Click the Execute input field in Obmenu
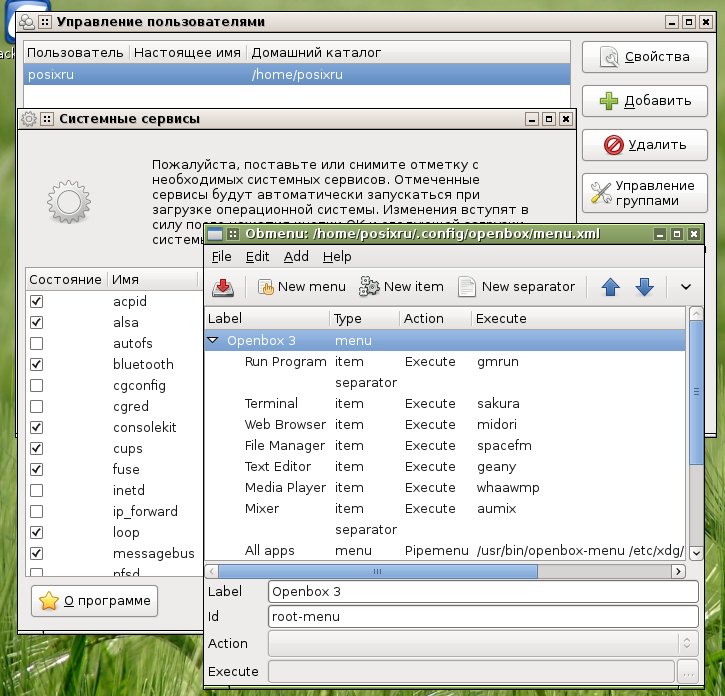 (x=471, y=671)
